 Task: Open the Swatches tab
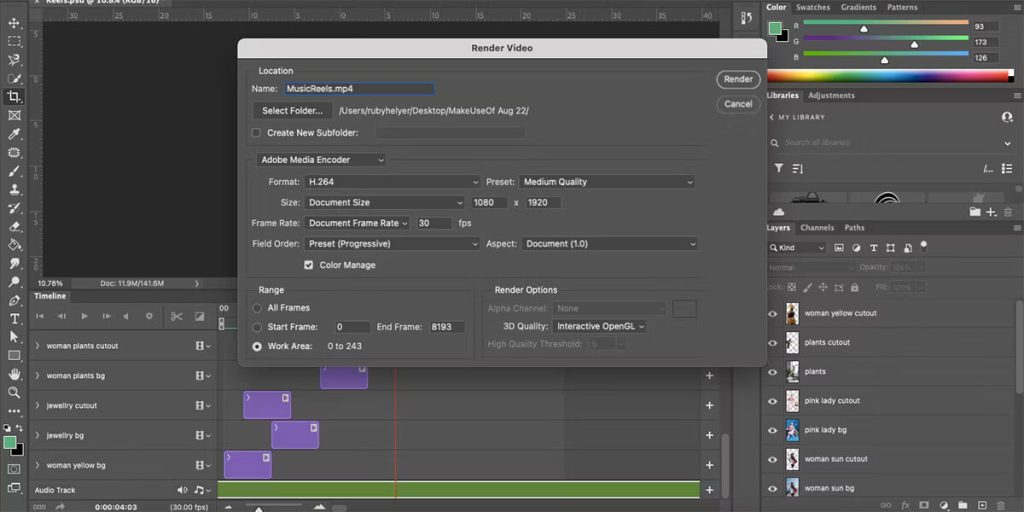coord(811,7)
